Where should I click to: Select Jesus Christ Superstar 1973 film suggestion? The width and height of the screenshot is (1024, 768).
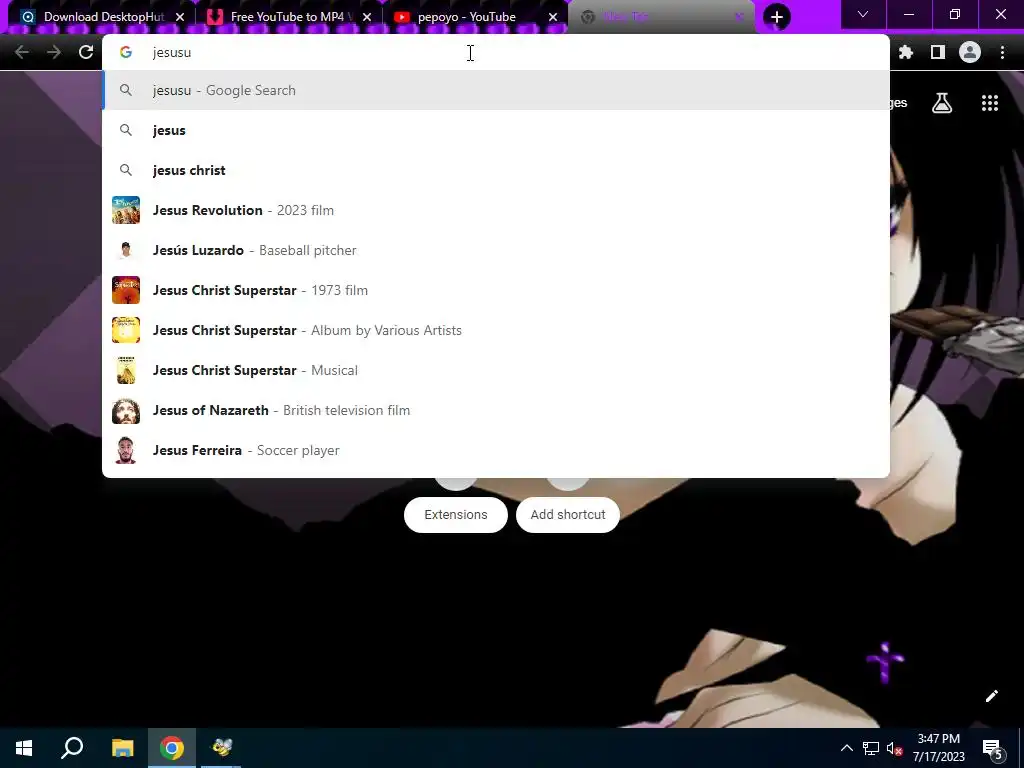click(496, 290)
